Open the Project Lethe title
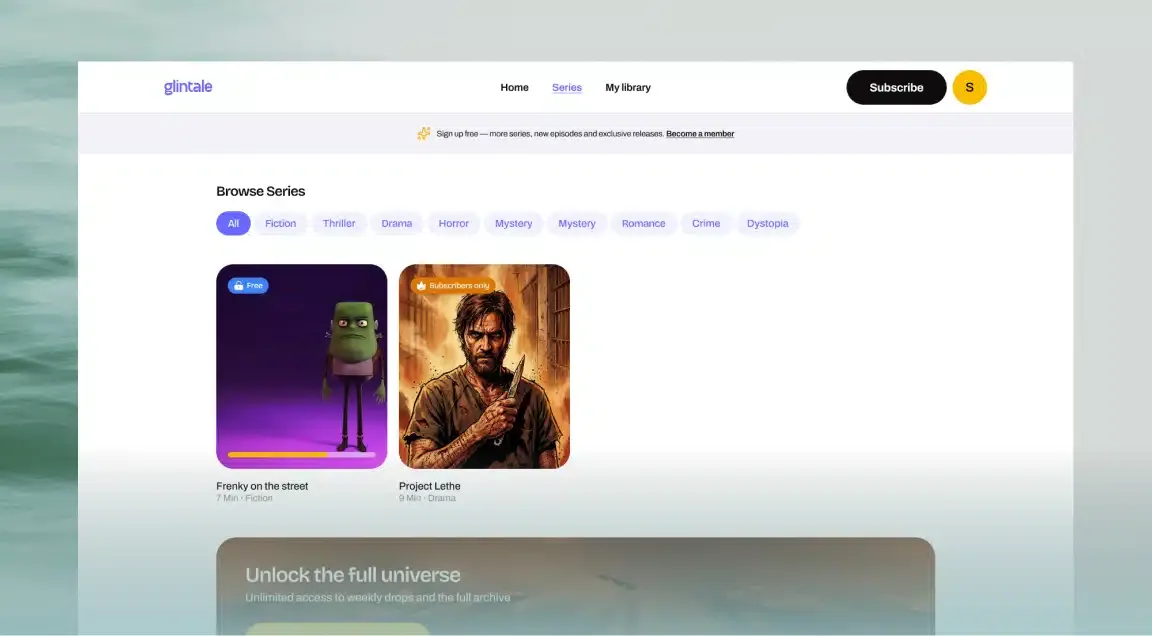This screenshot has height=636, width=1152. point(430,486)
